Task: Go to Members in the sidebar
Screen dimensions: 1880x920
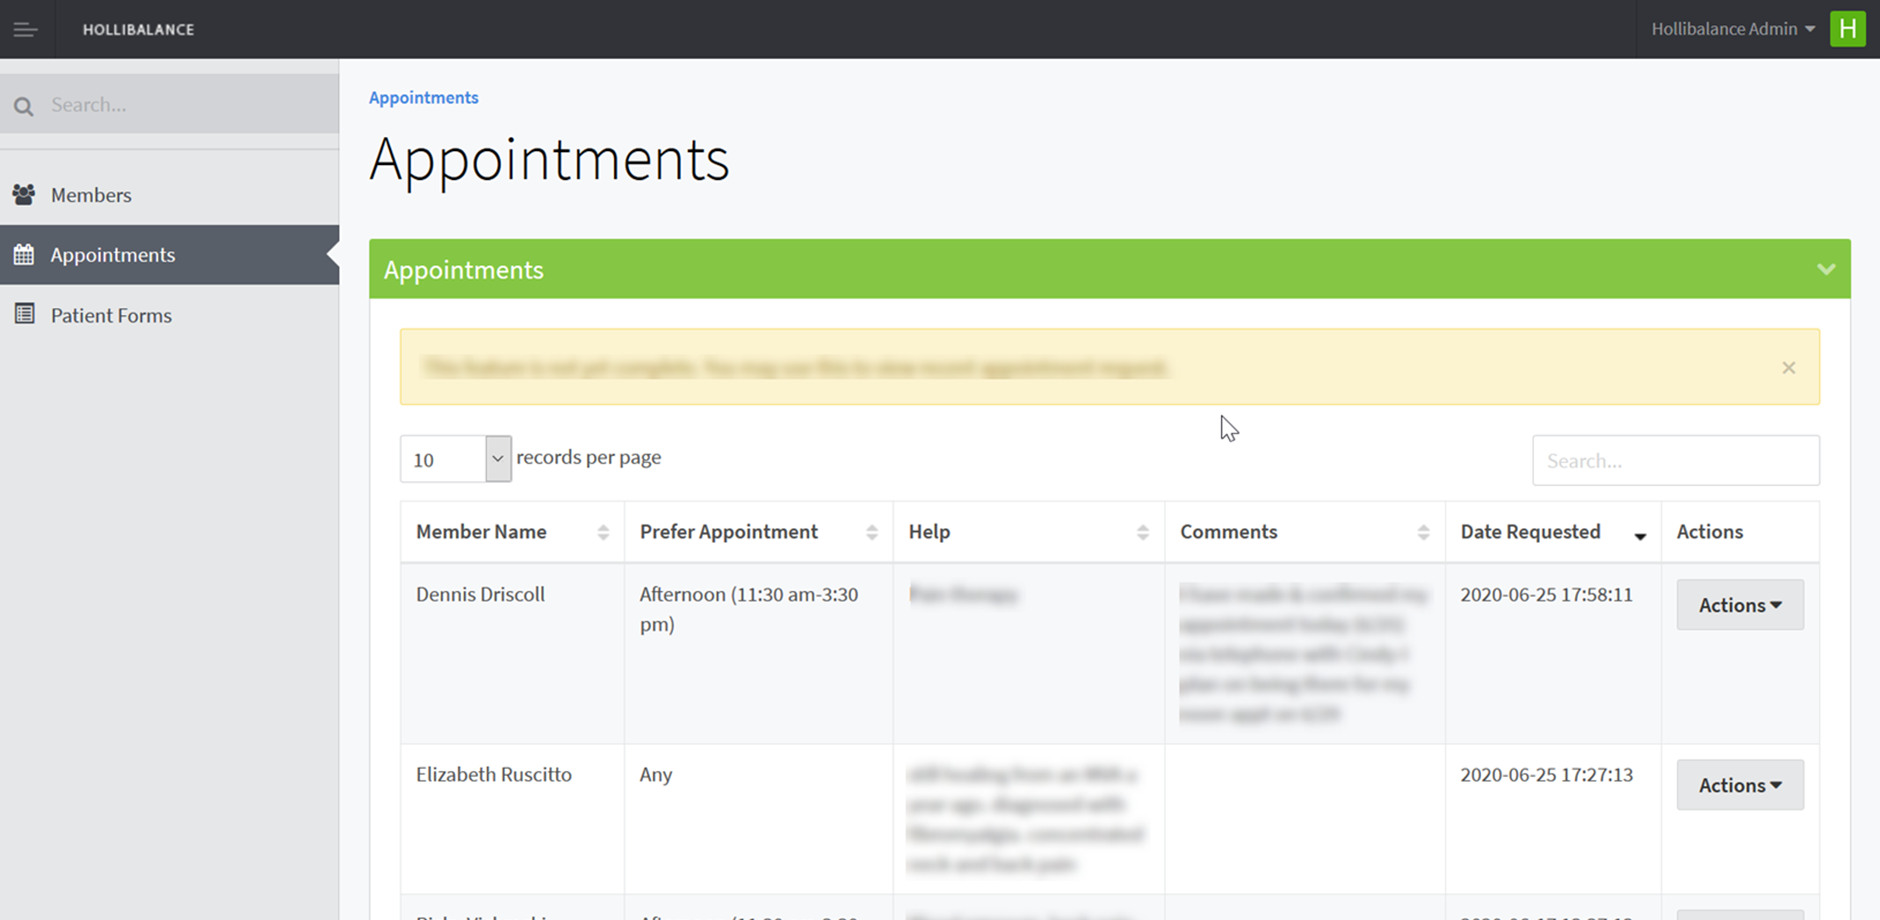Action: click(x=91, y=195)
